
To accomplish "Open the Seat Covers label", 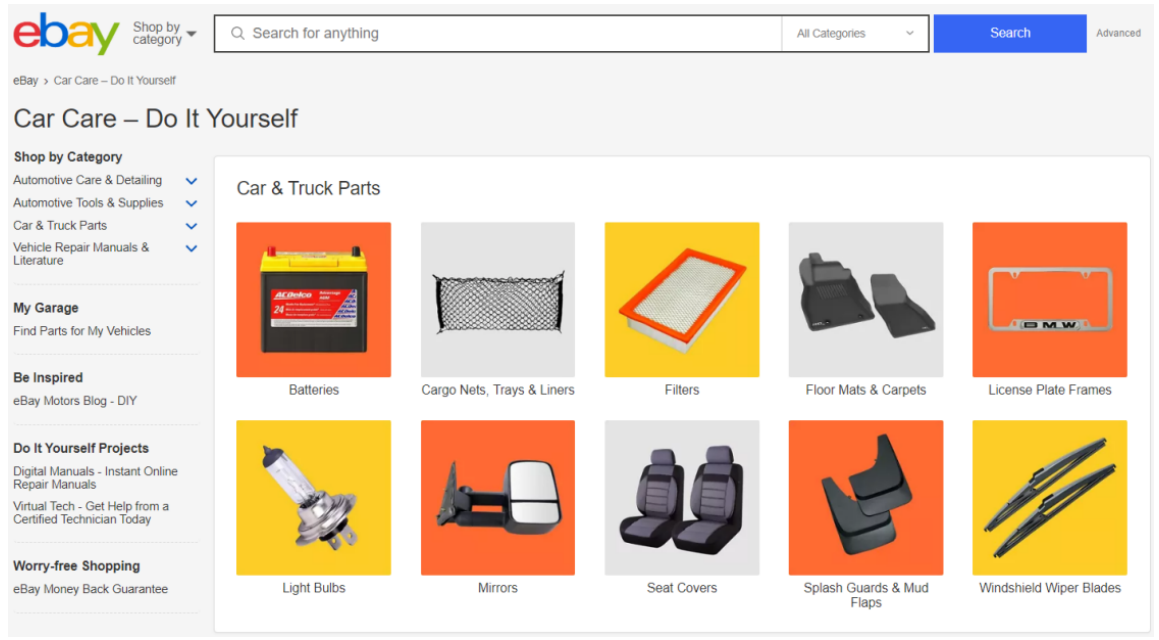I will tap(682, 588).
